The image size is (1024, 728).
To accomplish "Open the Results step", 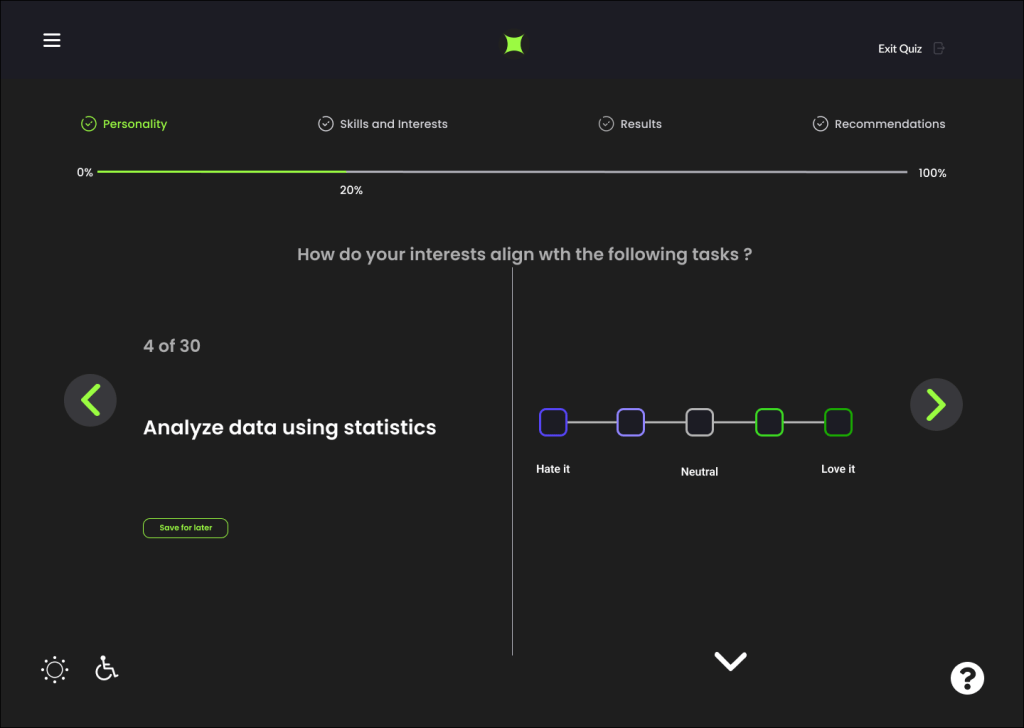I will click(x=630, y=124).
